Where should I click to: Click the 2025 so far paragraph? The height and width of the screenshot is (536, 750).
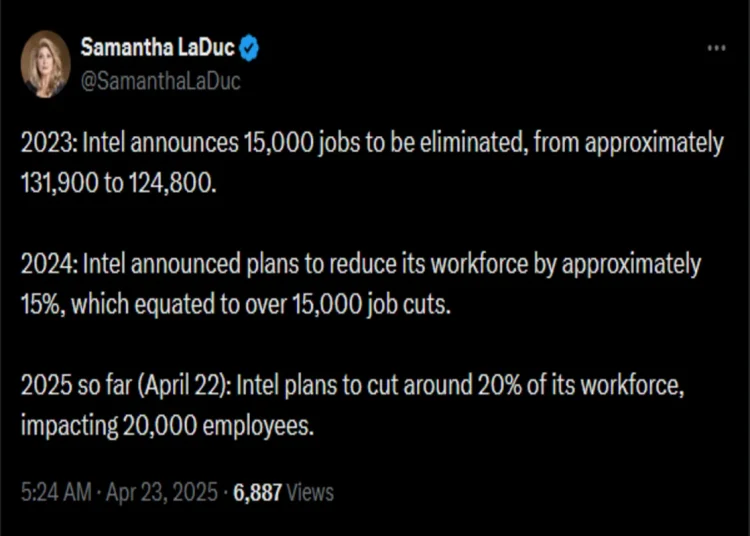point(353,405)
